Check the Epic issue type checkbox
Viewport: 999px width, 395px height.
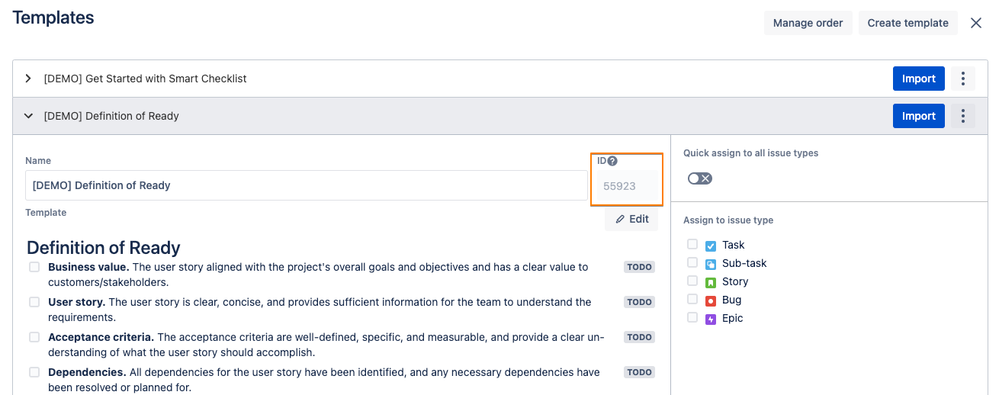click(x=692, y=317)
